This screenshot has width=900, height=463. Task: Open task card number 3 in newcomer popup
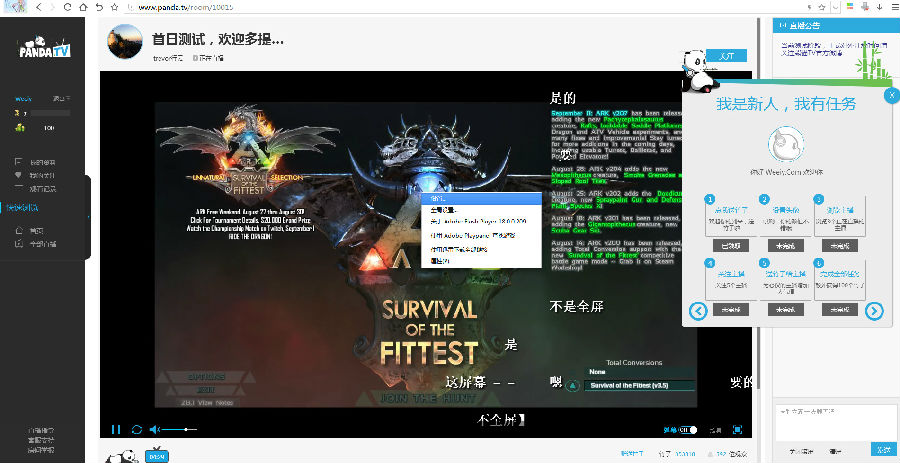840,216
